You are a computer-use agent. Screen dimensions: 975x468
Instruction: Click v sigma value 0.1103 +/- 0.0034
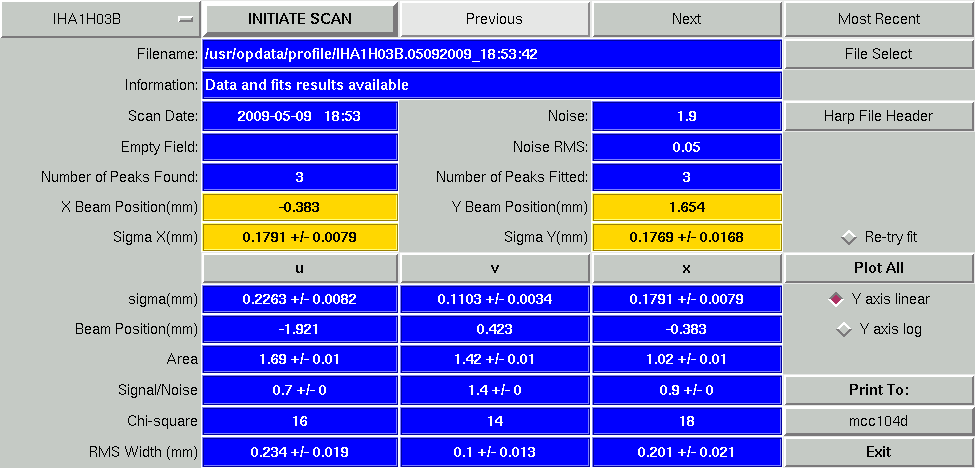point(494,299)
